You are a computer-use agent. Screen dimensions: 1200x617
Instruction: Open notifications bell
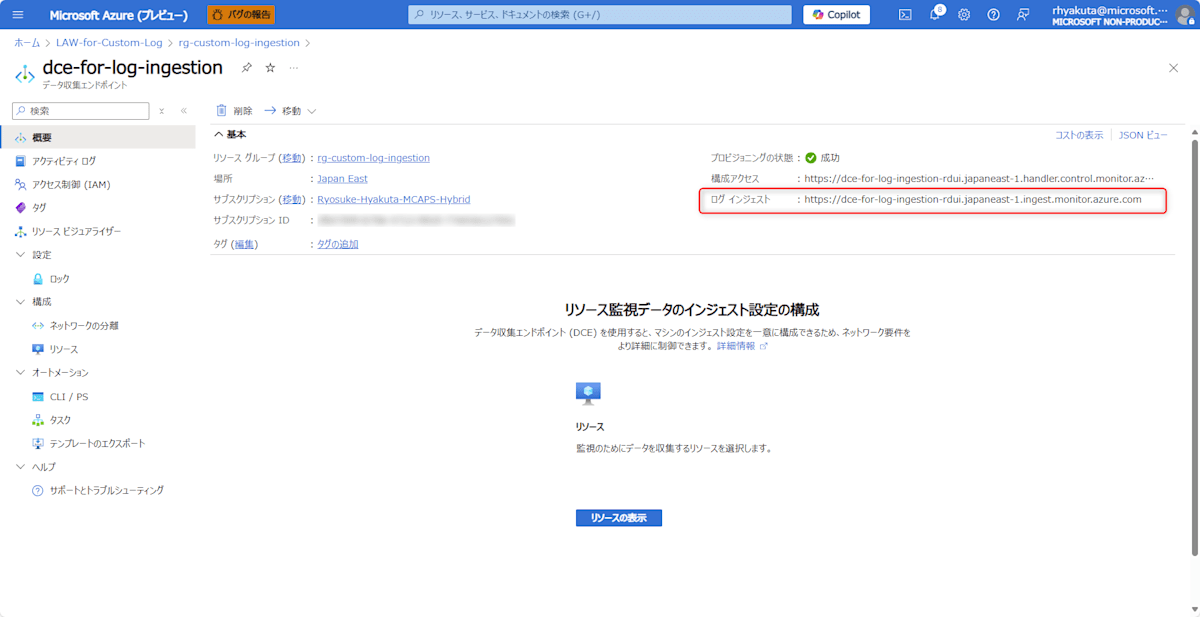[935, 15]
